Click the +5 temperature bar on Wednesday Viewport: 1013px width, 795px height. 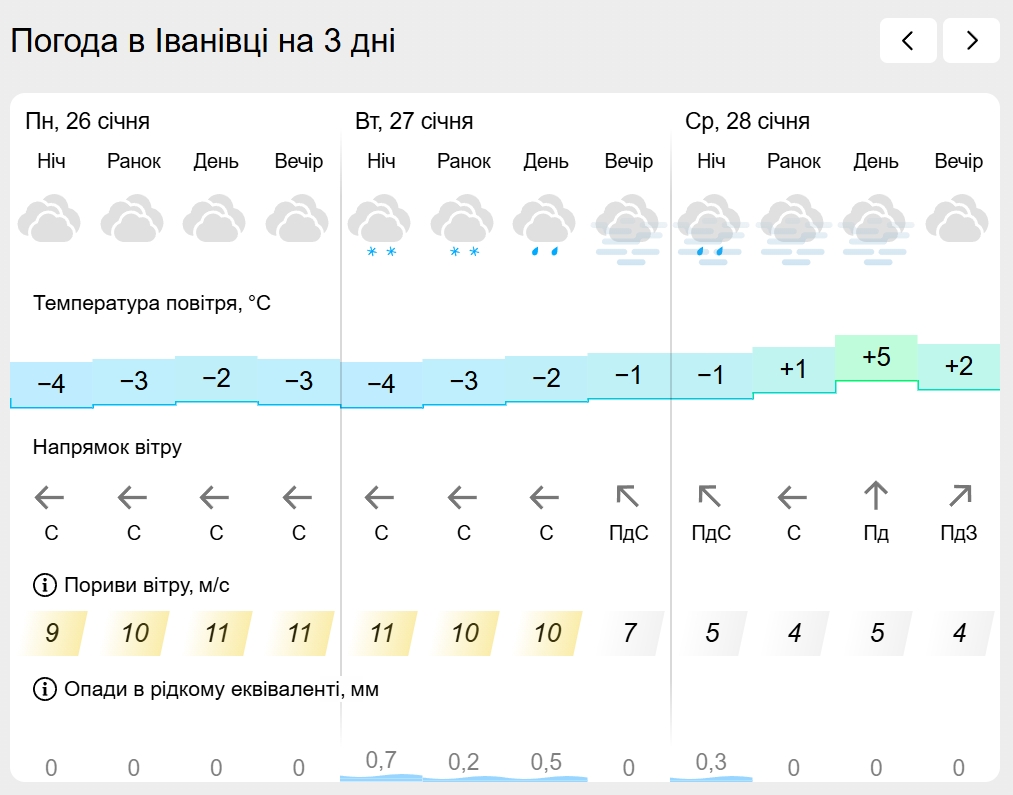point(876,358)
